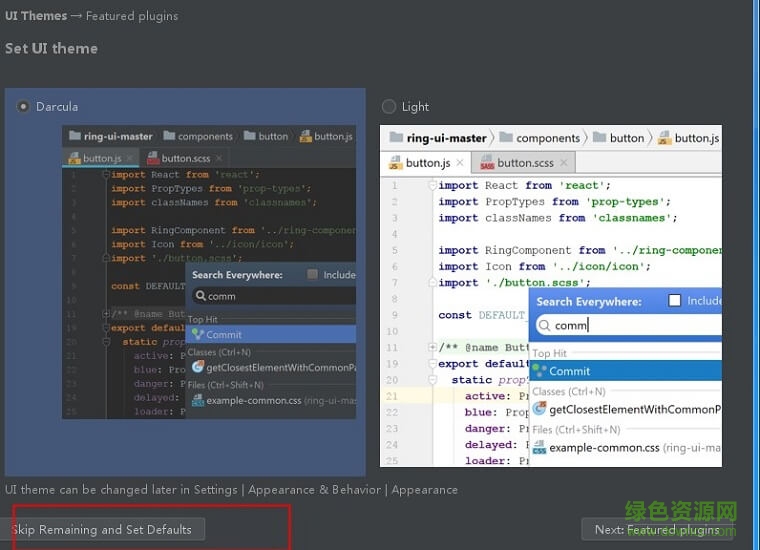The image size is (760, 550).
Task: Click the SASS file icon on Light button.scss tab
Action: coord(487,163)
